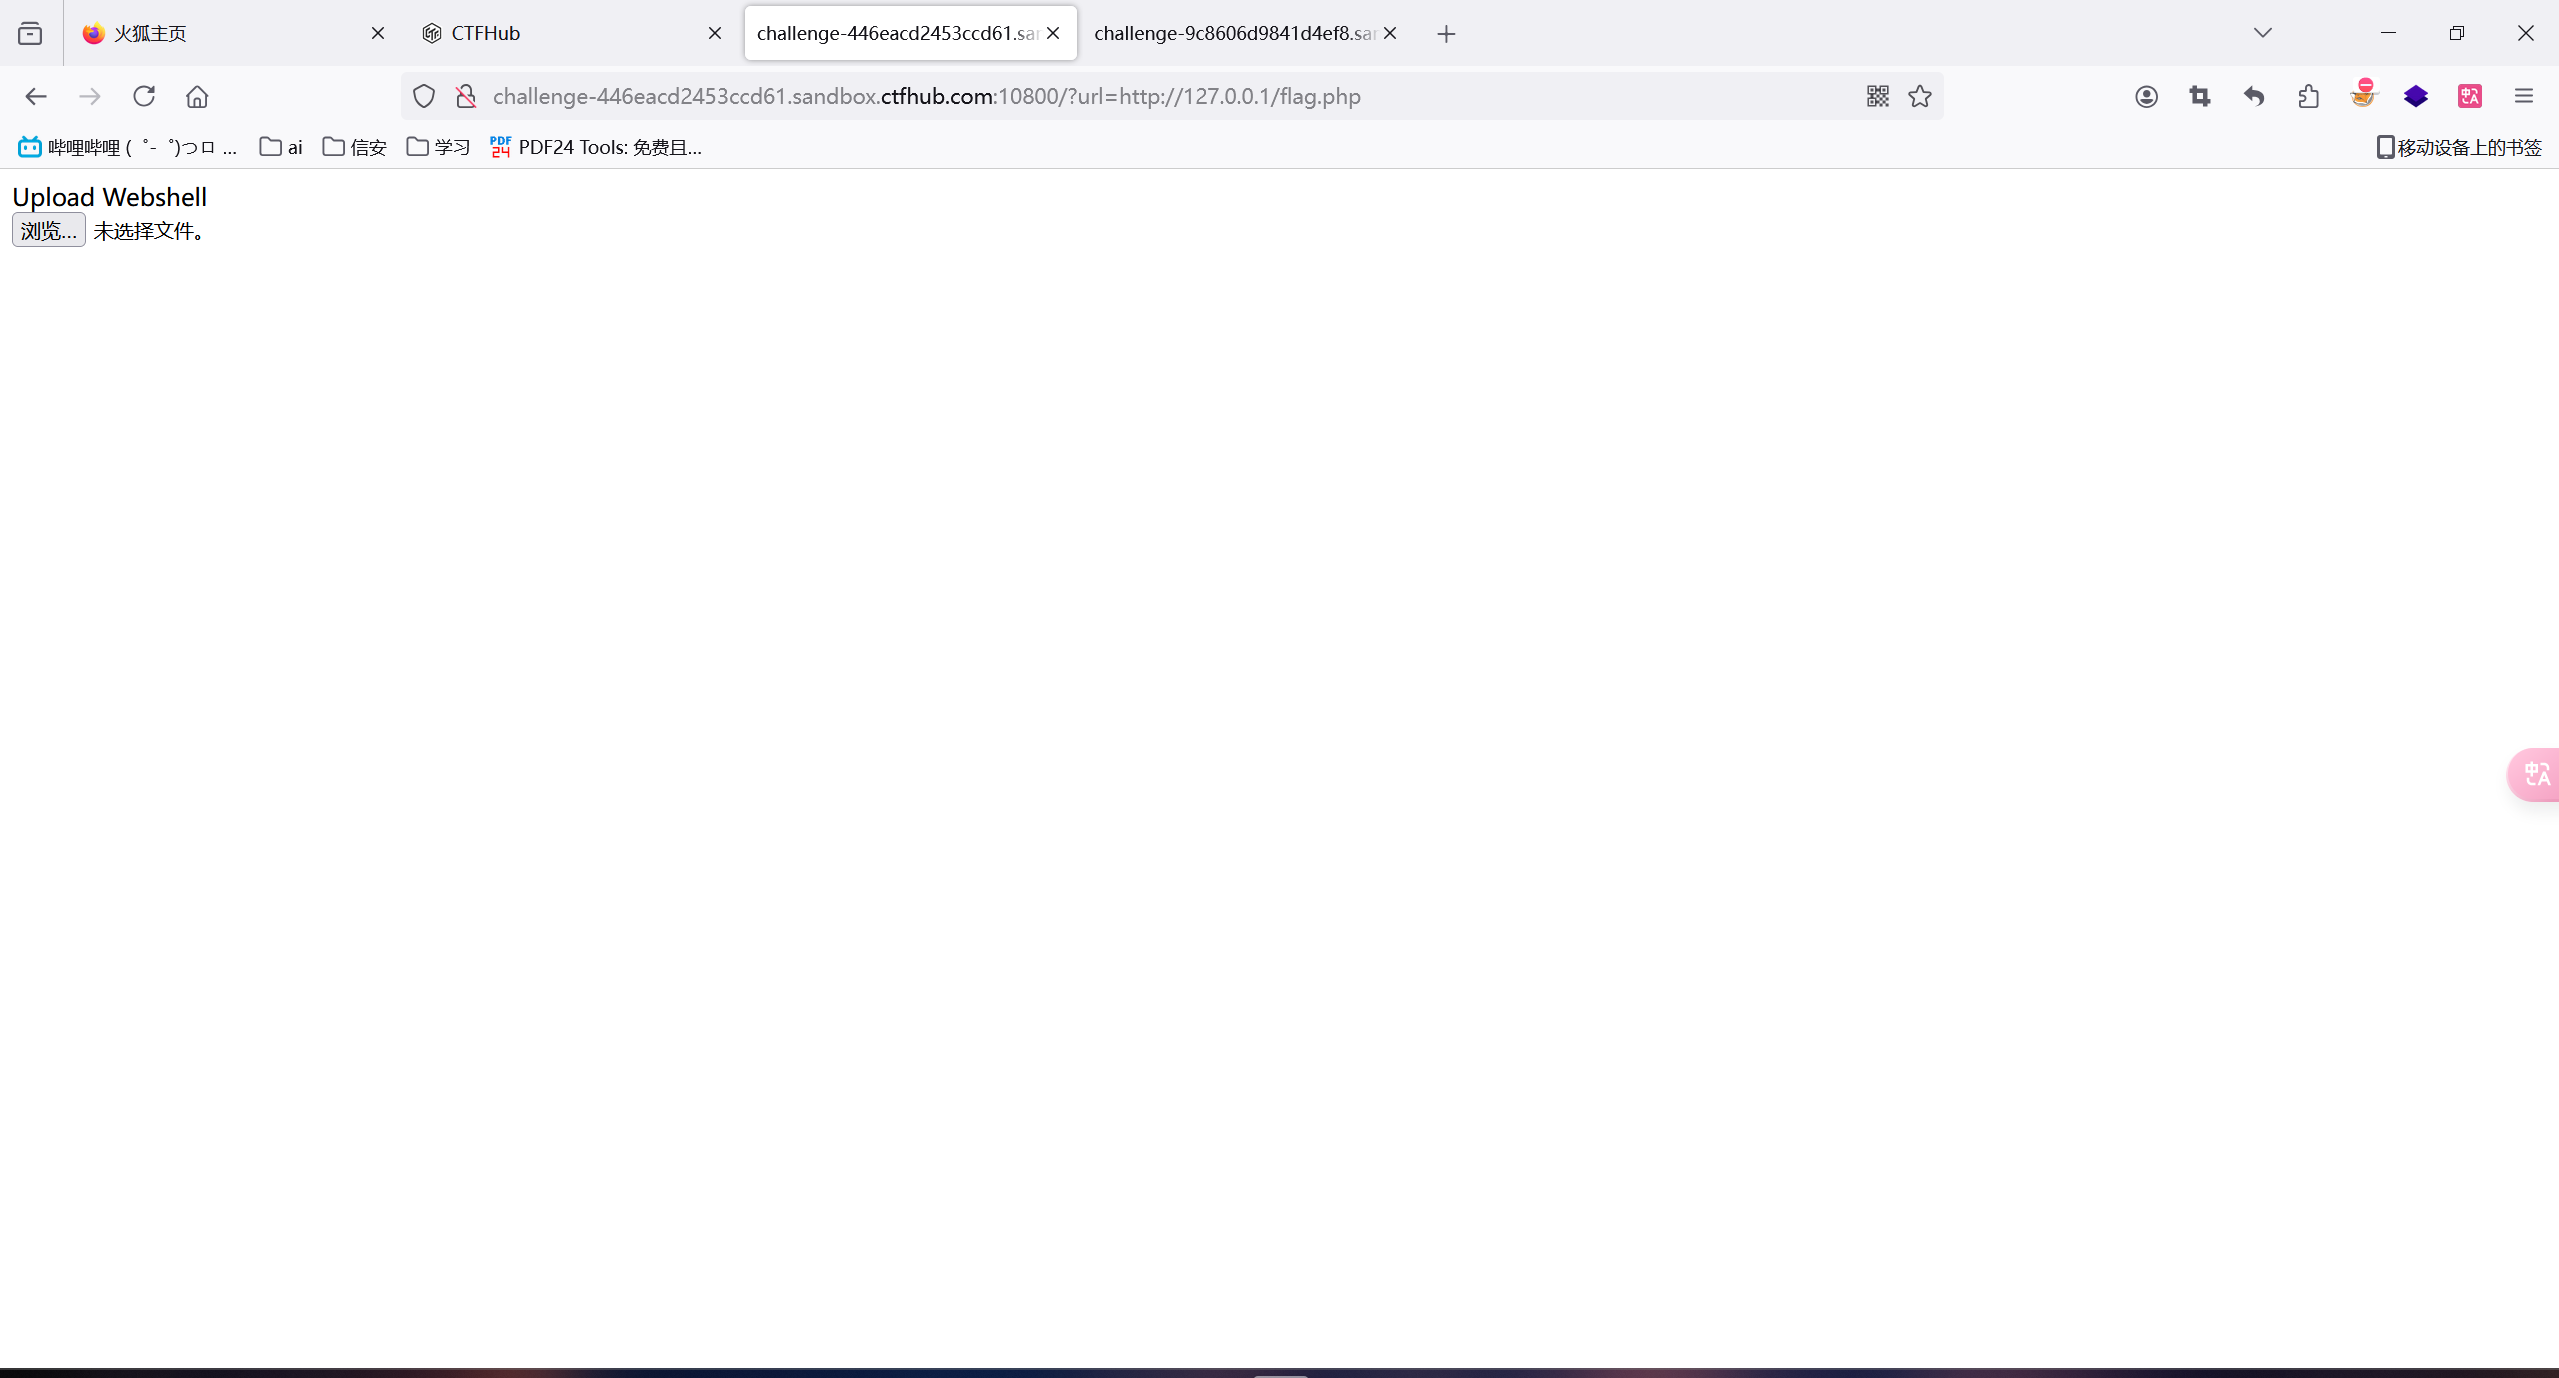Open the 哔哩哔哩 bookmark
This screenshot has width=2559, height=1378.
127,147
